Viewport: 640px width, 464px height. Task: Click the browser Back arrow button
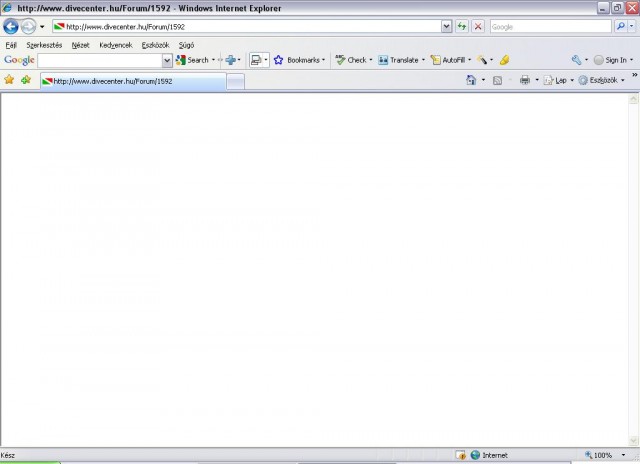(x=12, y=27)
